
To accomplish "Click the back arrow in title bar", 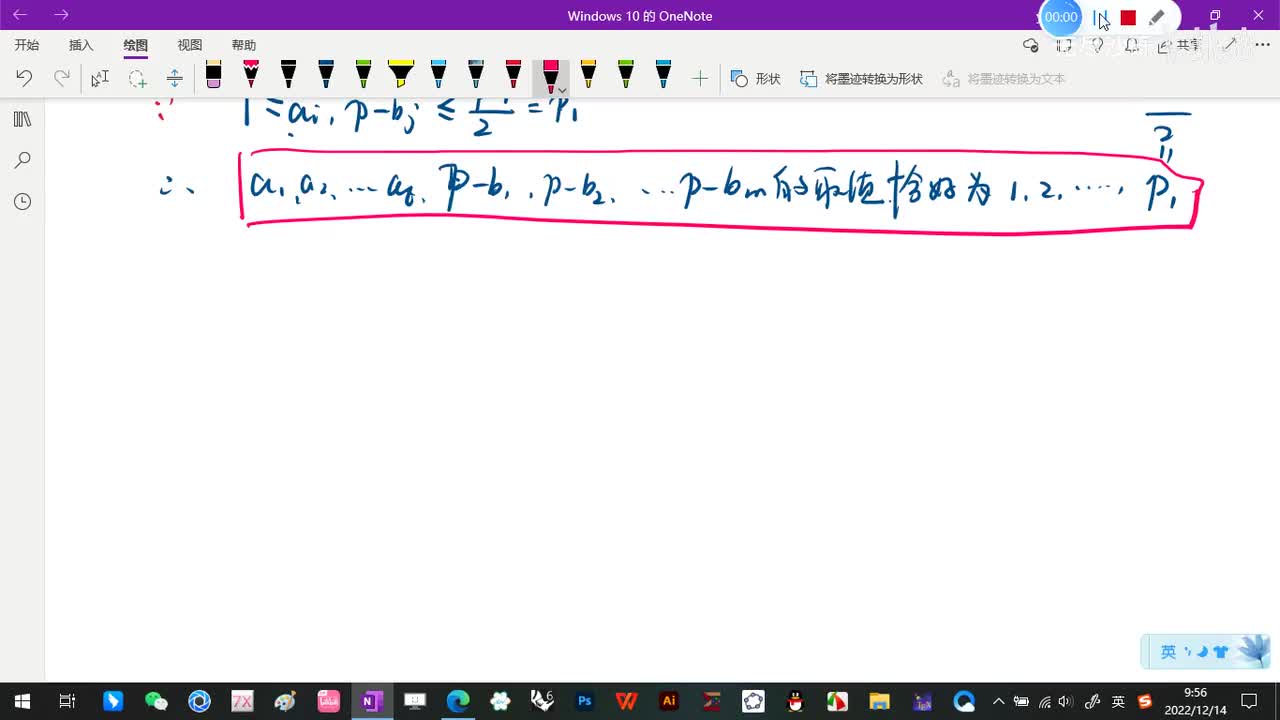I will [20, 15].
